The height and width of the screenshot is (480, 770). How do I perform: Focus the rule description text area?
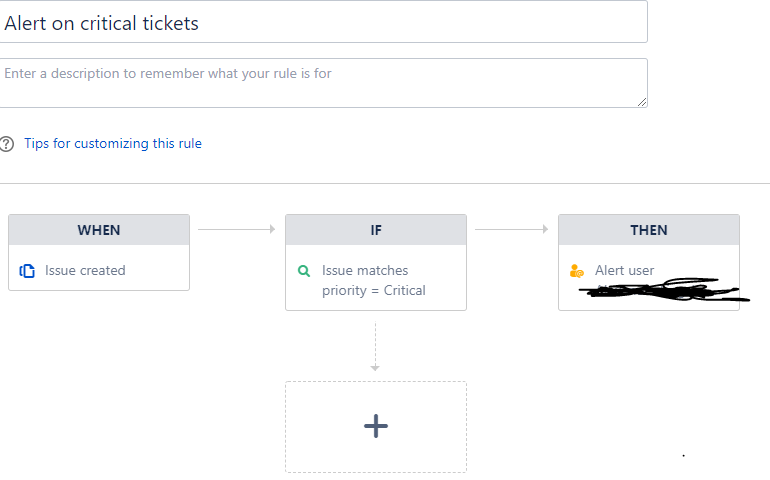pos(322,83)
